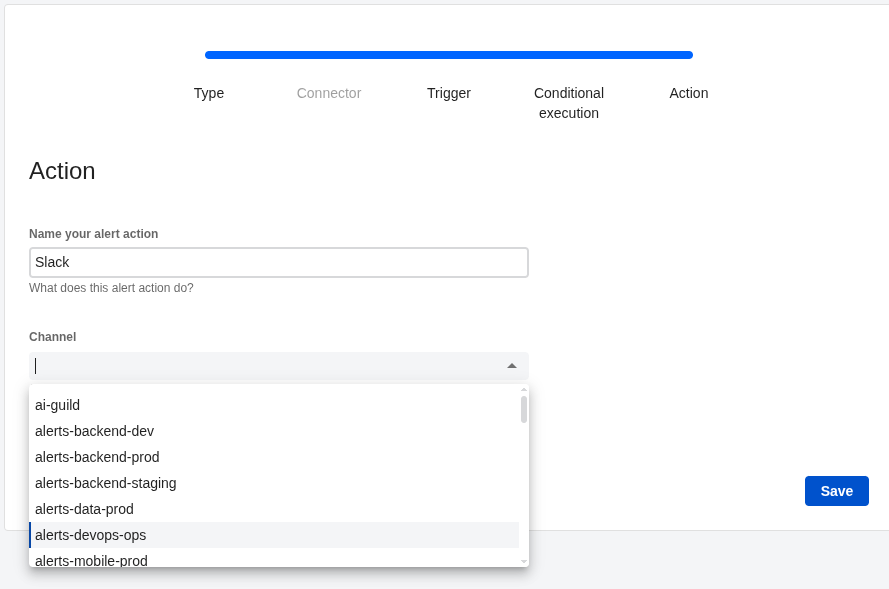Viewport: 889px width, 589px height.
Task: Click into the Channel search input
Action: tap(265, 366)
